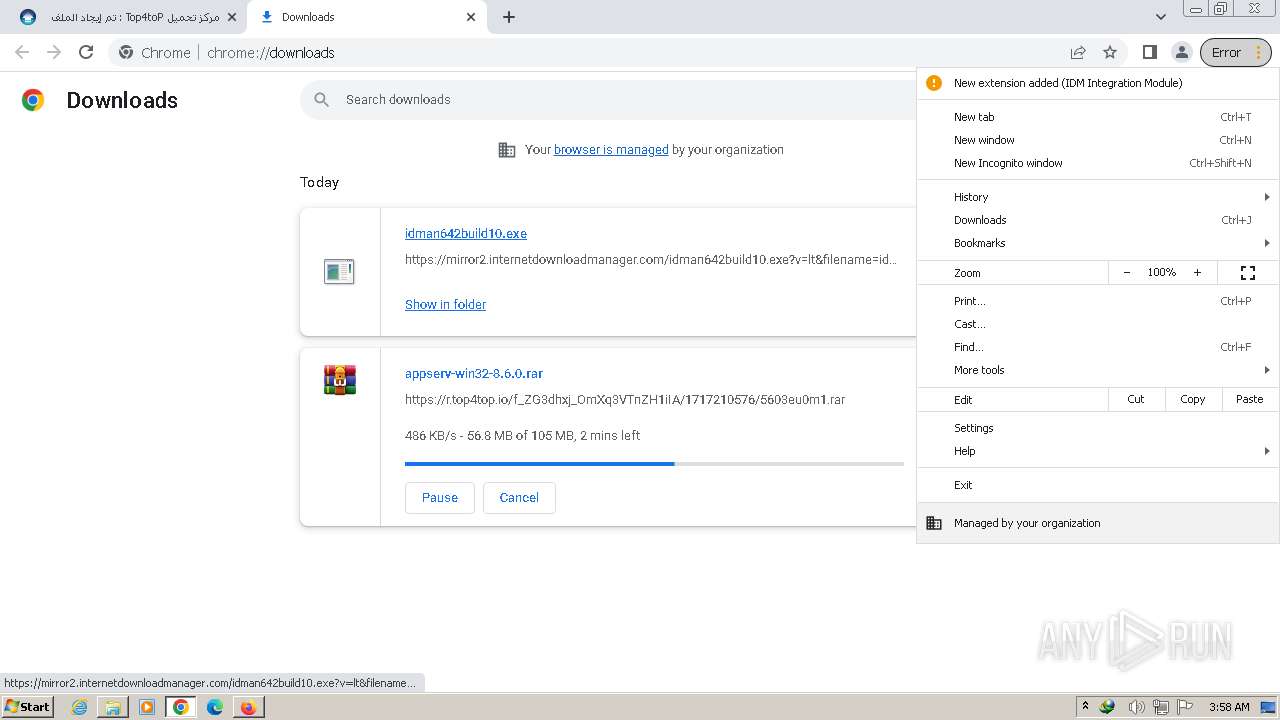The height and width of the screenshot is (720, 1280).
Task: Click Paste in Edit row
Action: pyautogui.click(x=1250, y=399)
